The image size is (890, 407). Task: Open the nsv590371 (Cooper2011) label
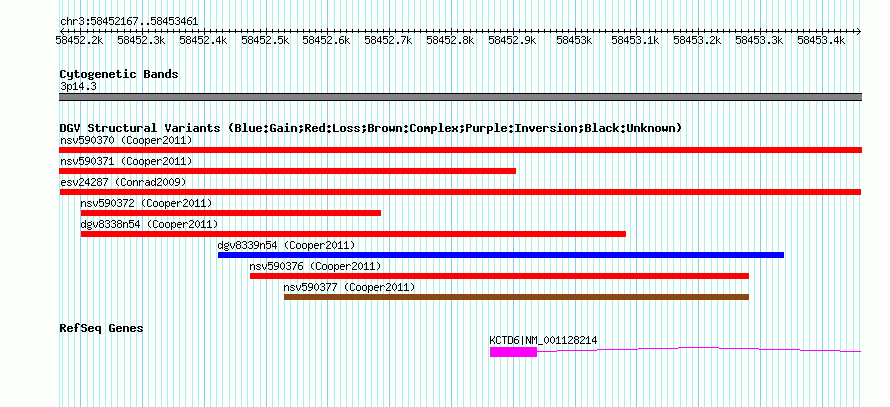click(126, 161)
